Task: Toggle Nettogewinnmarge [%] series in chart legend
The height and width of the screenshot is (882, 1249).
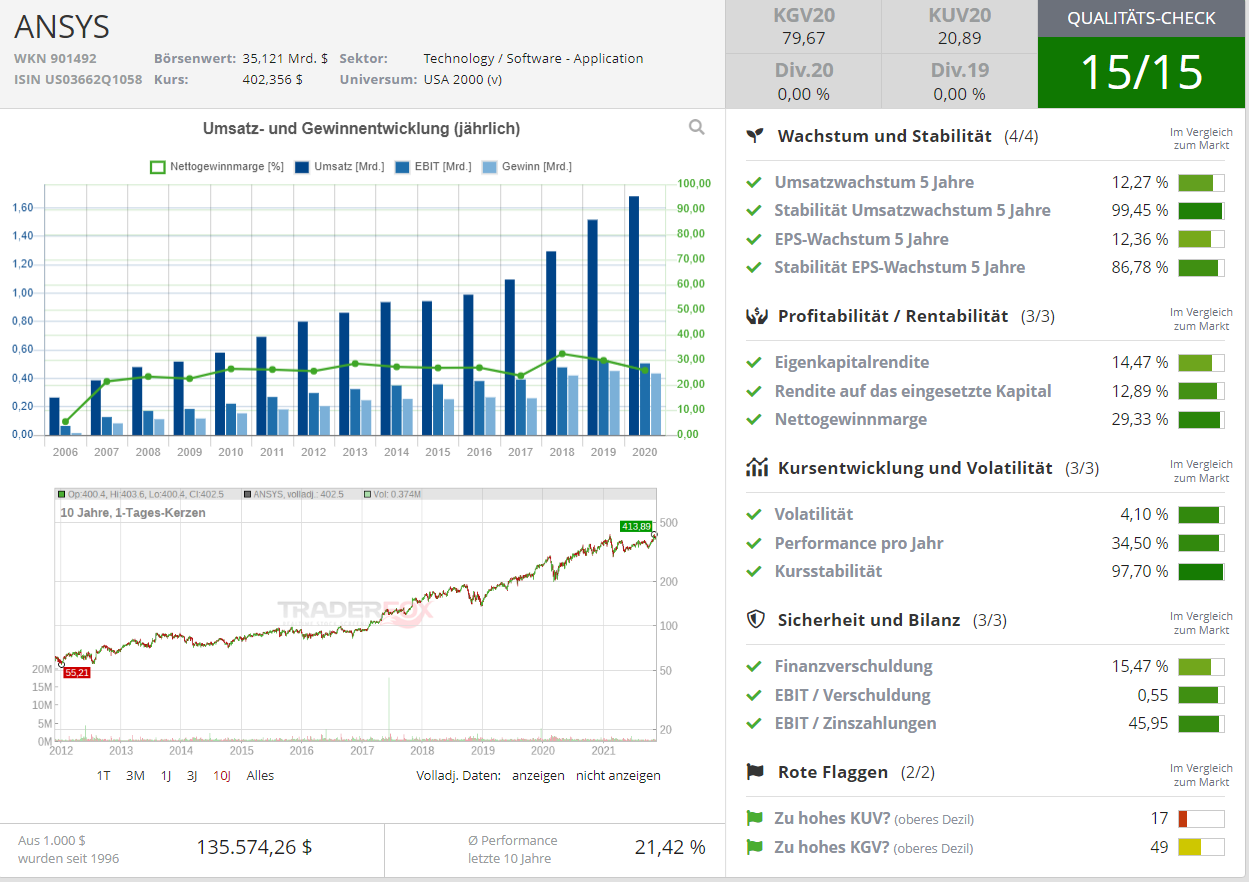Action: [x=217, y=167]
